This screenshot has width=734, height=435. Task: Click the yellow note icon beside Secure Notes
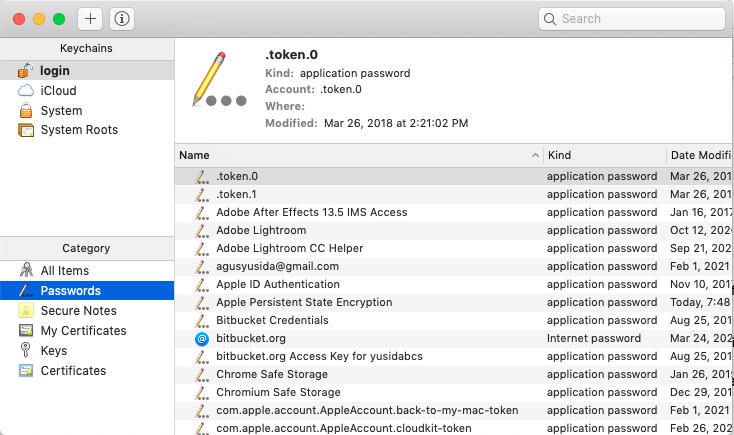(26, 310)
